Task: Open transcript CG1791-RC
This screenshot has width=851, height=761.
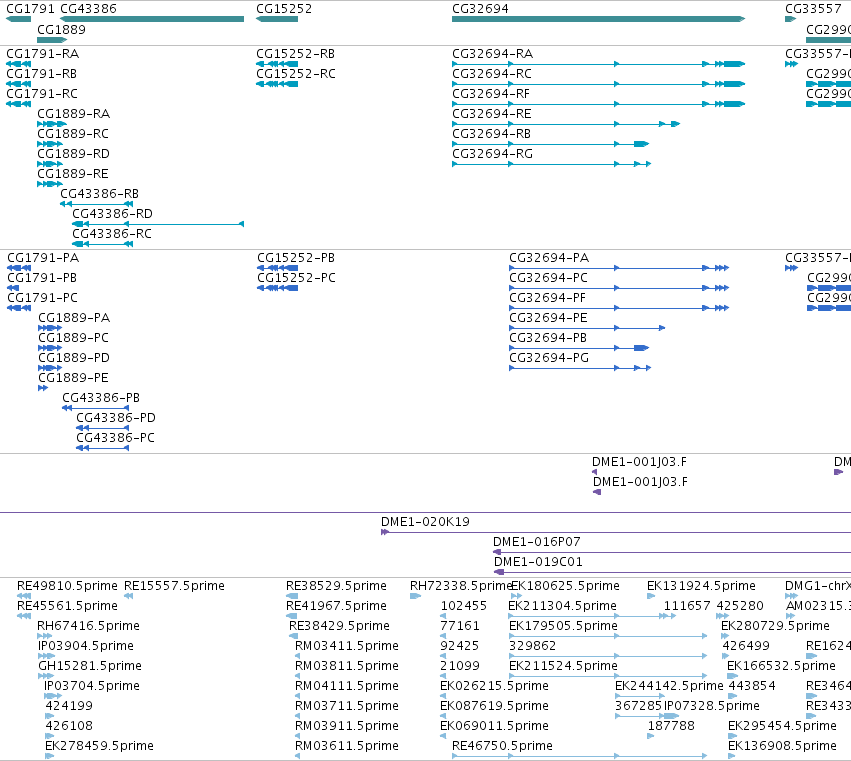Action: click(18, 104)
